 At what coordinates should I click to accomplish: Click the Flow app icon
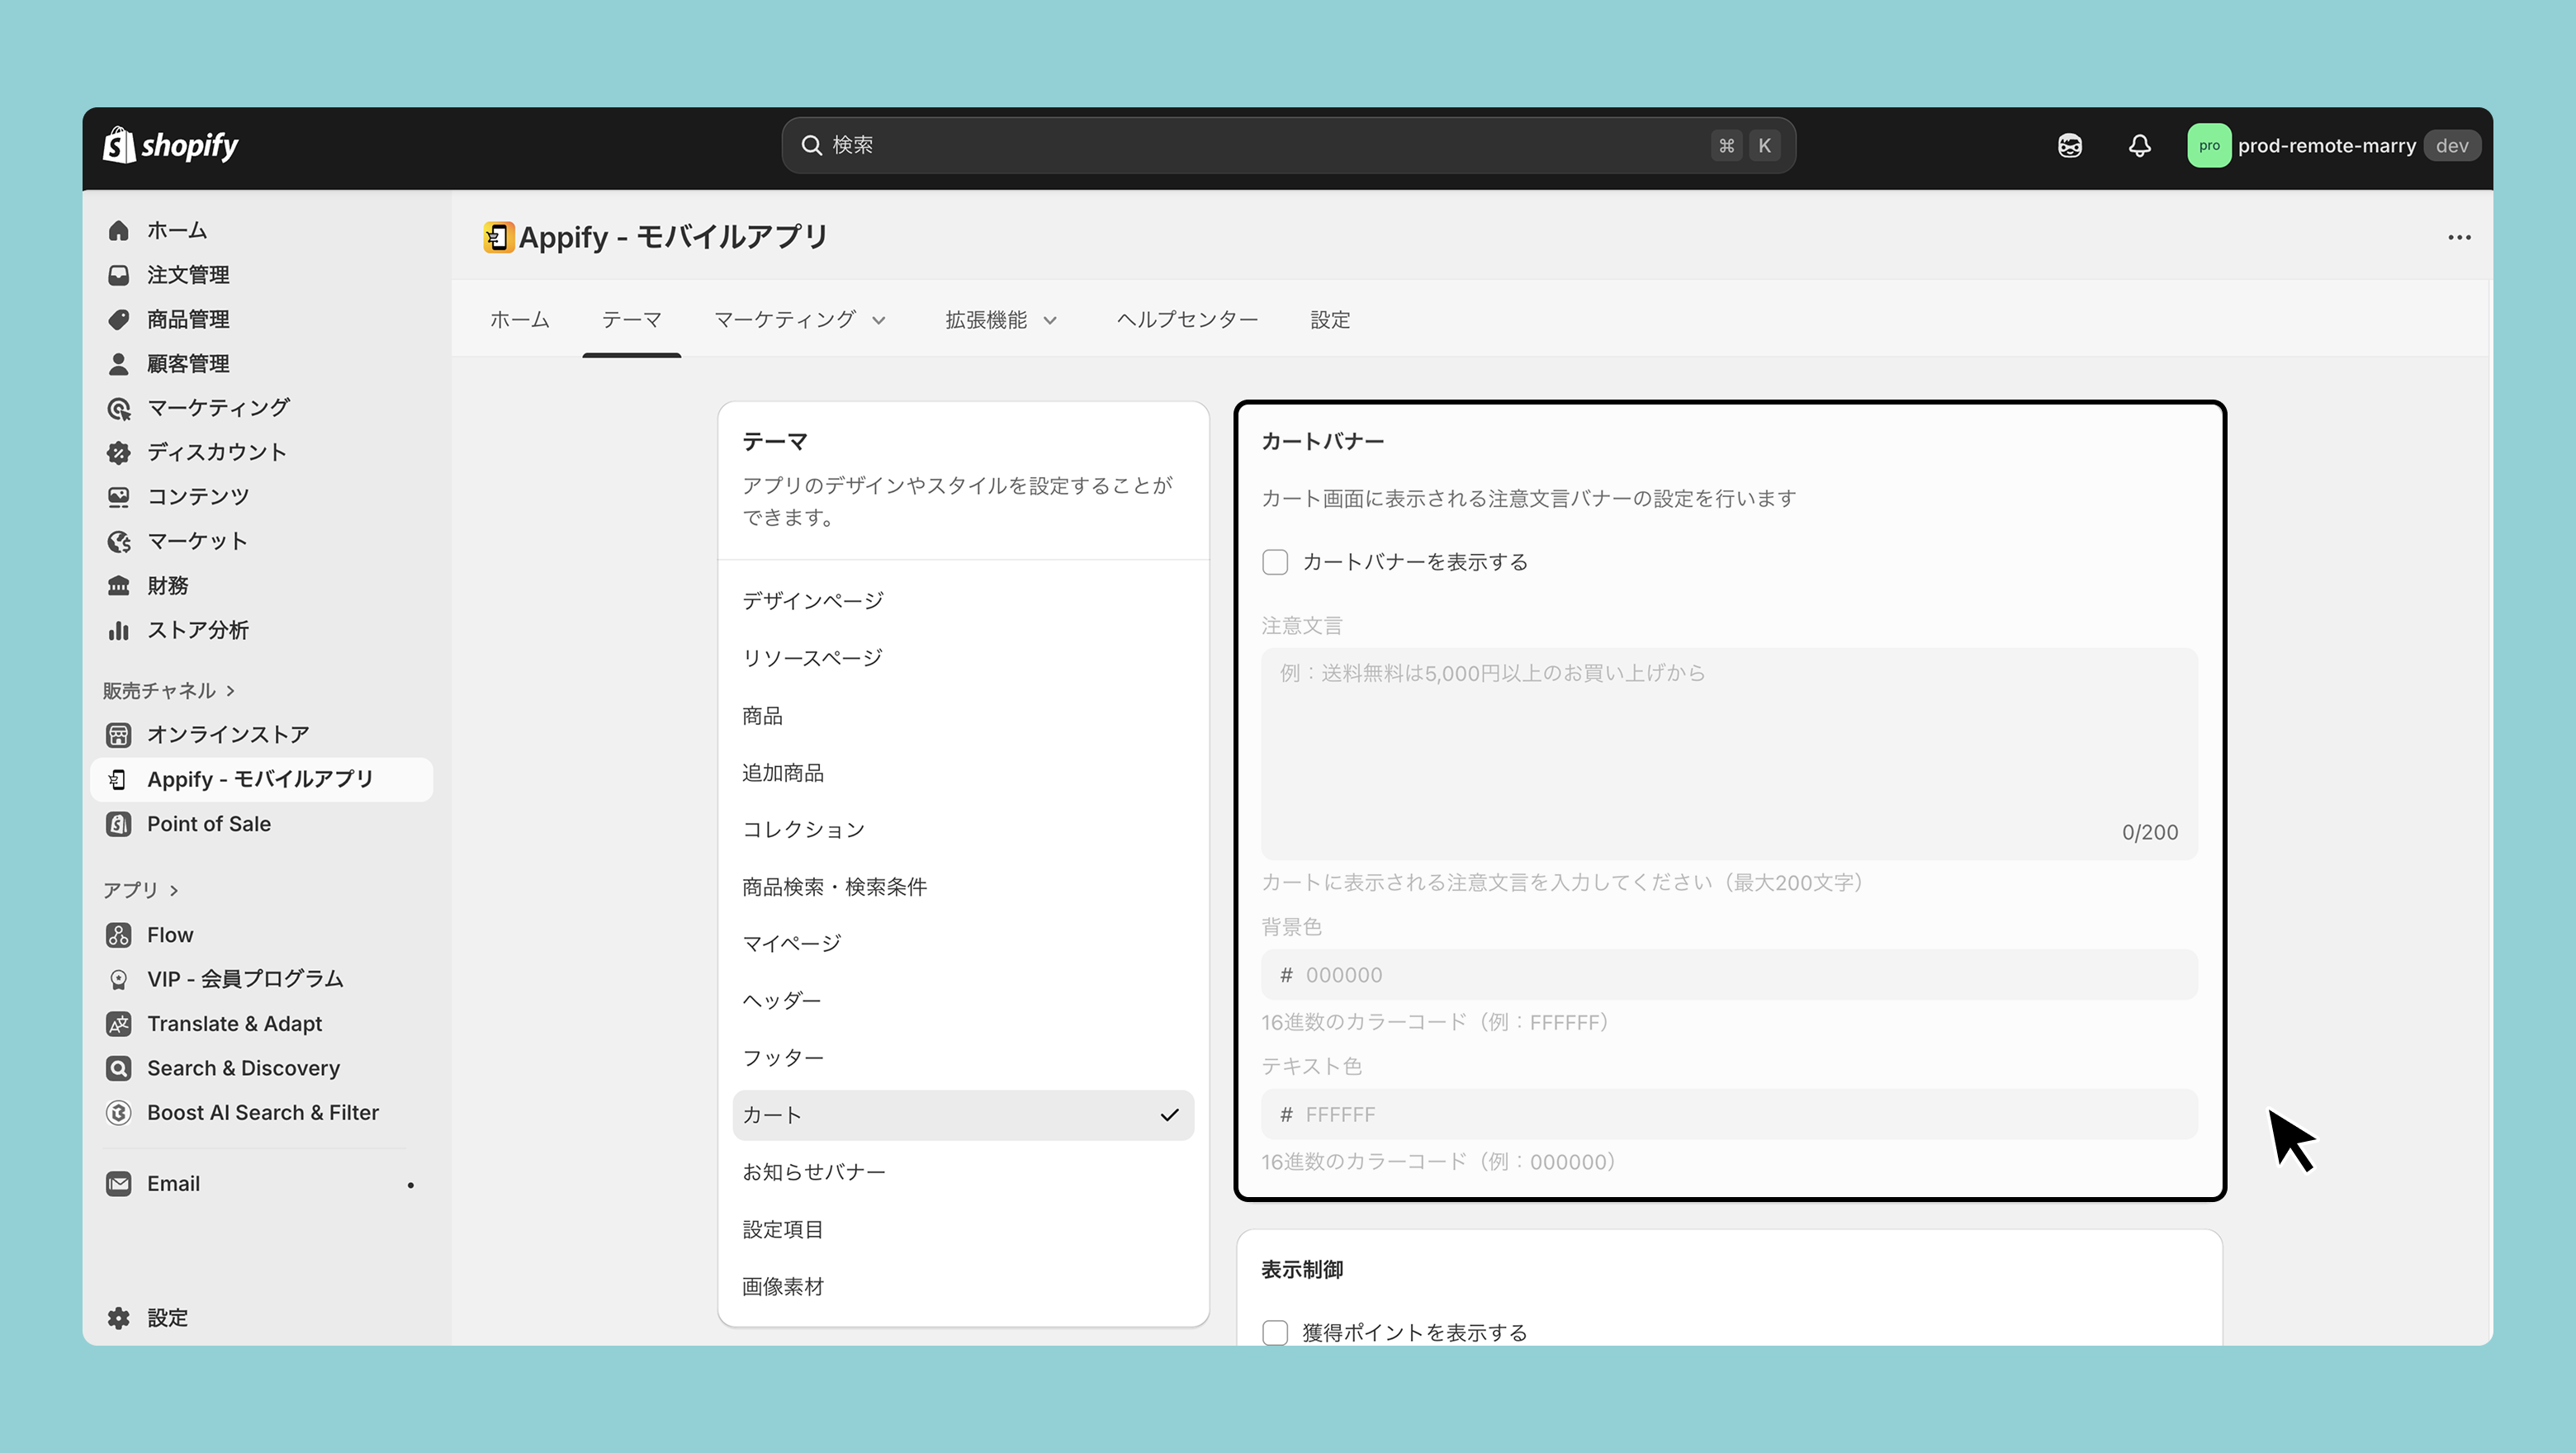point(119,935)
